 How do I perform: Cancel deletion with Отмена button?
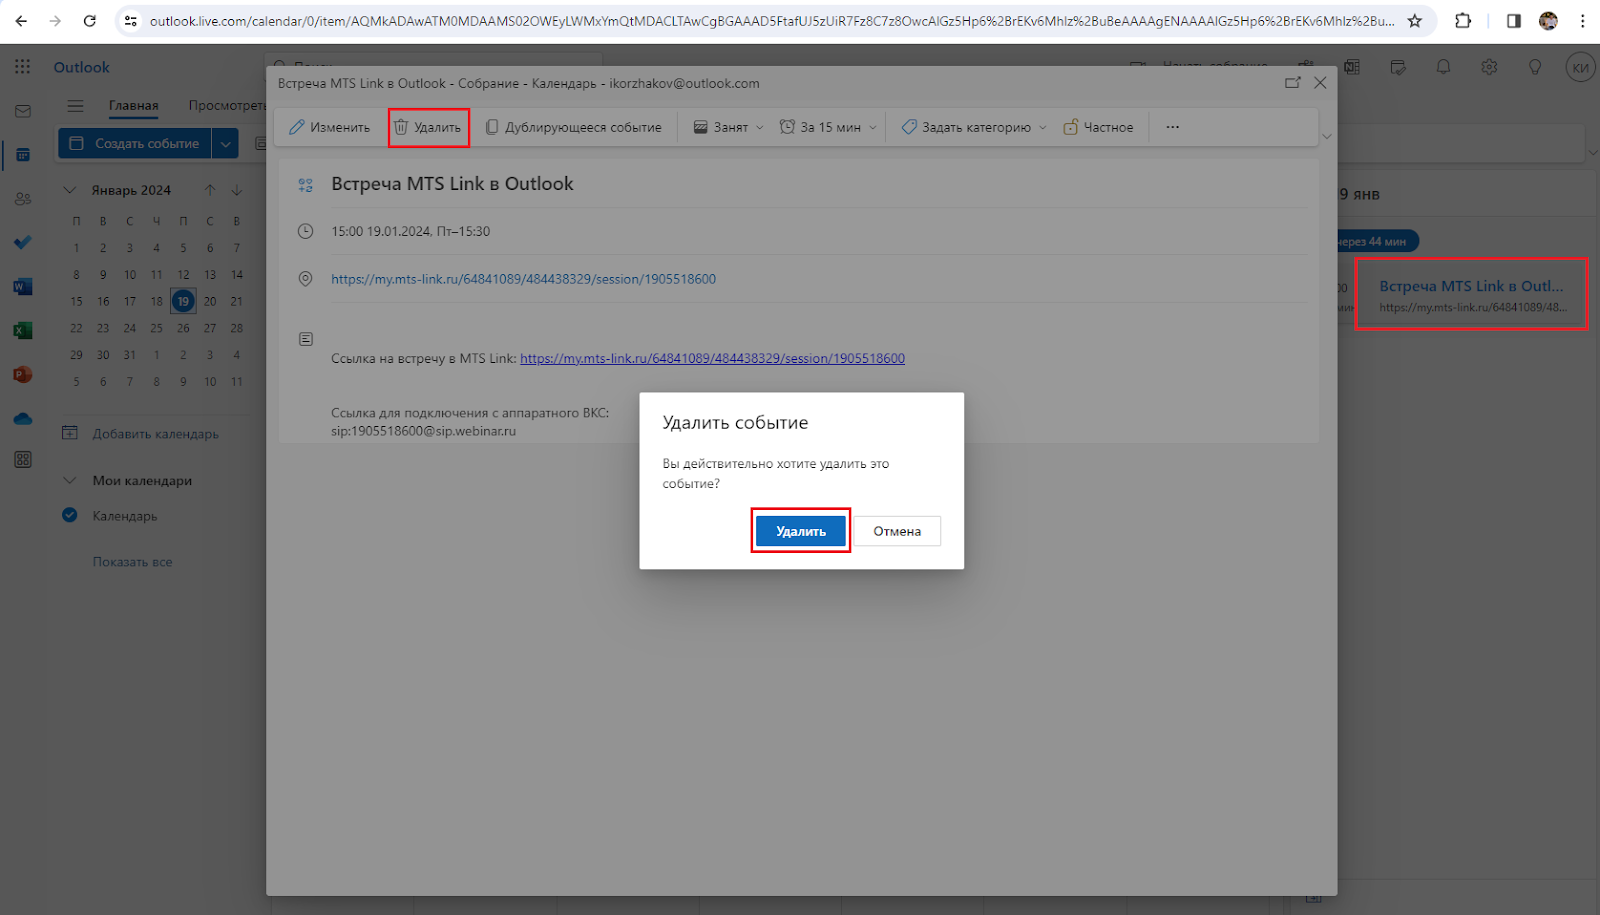(897, 531)
